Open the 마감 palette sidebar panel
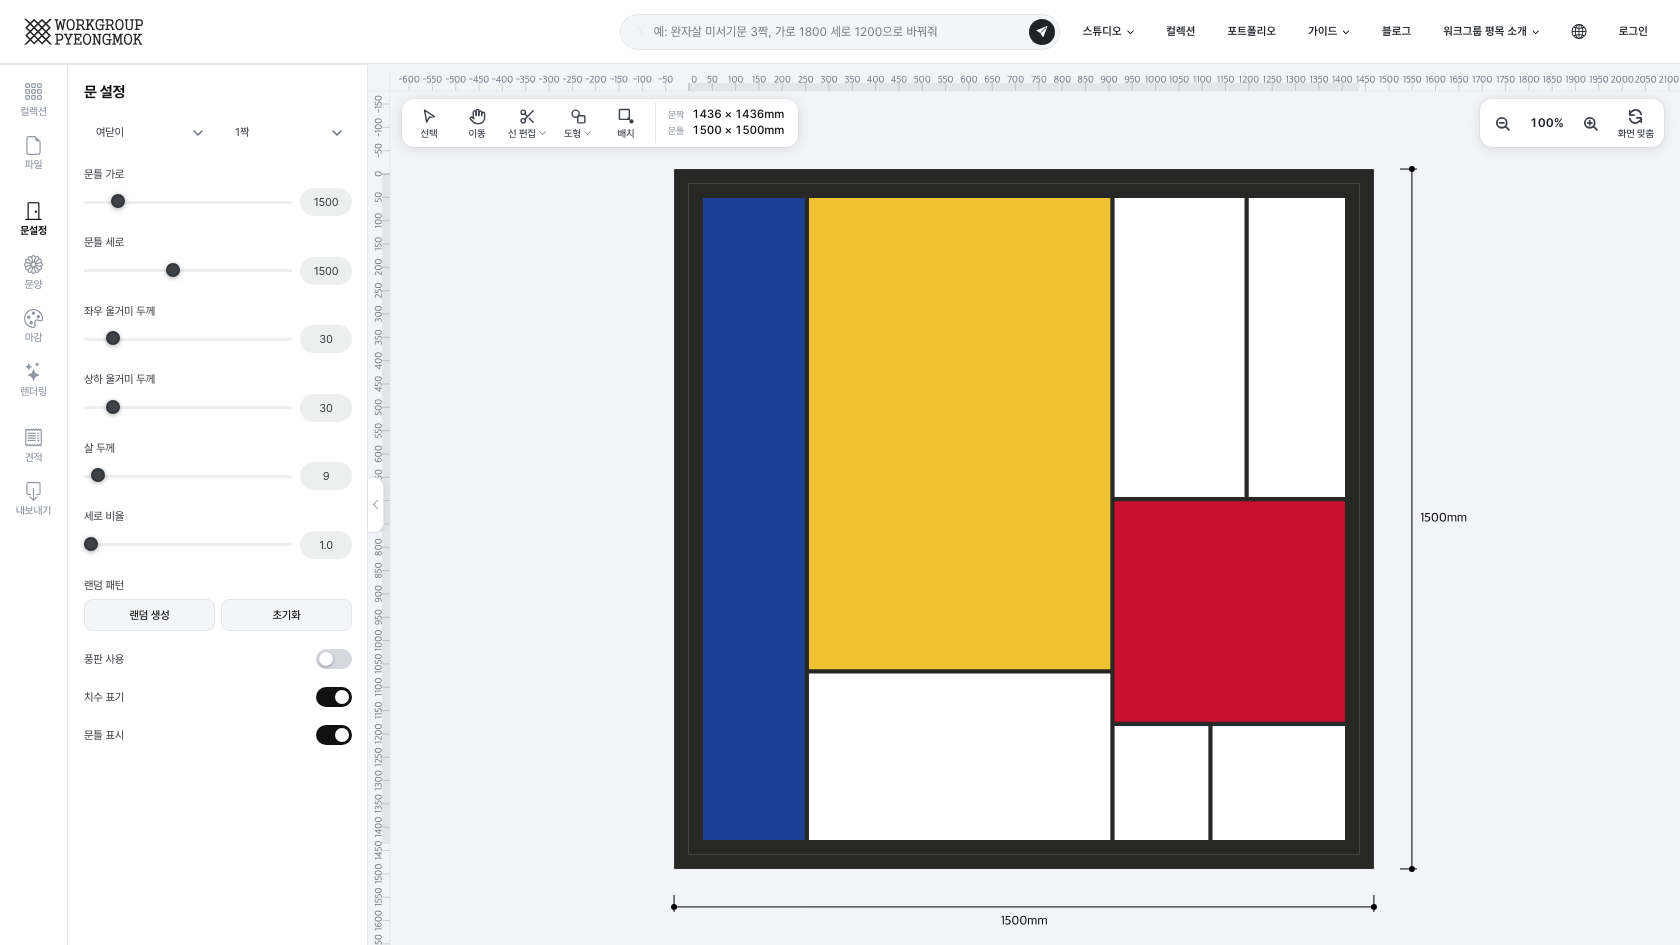 33,325
